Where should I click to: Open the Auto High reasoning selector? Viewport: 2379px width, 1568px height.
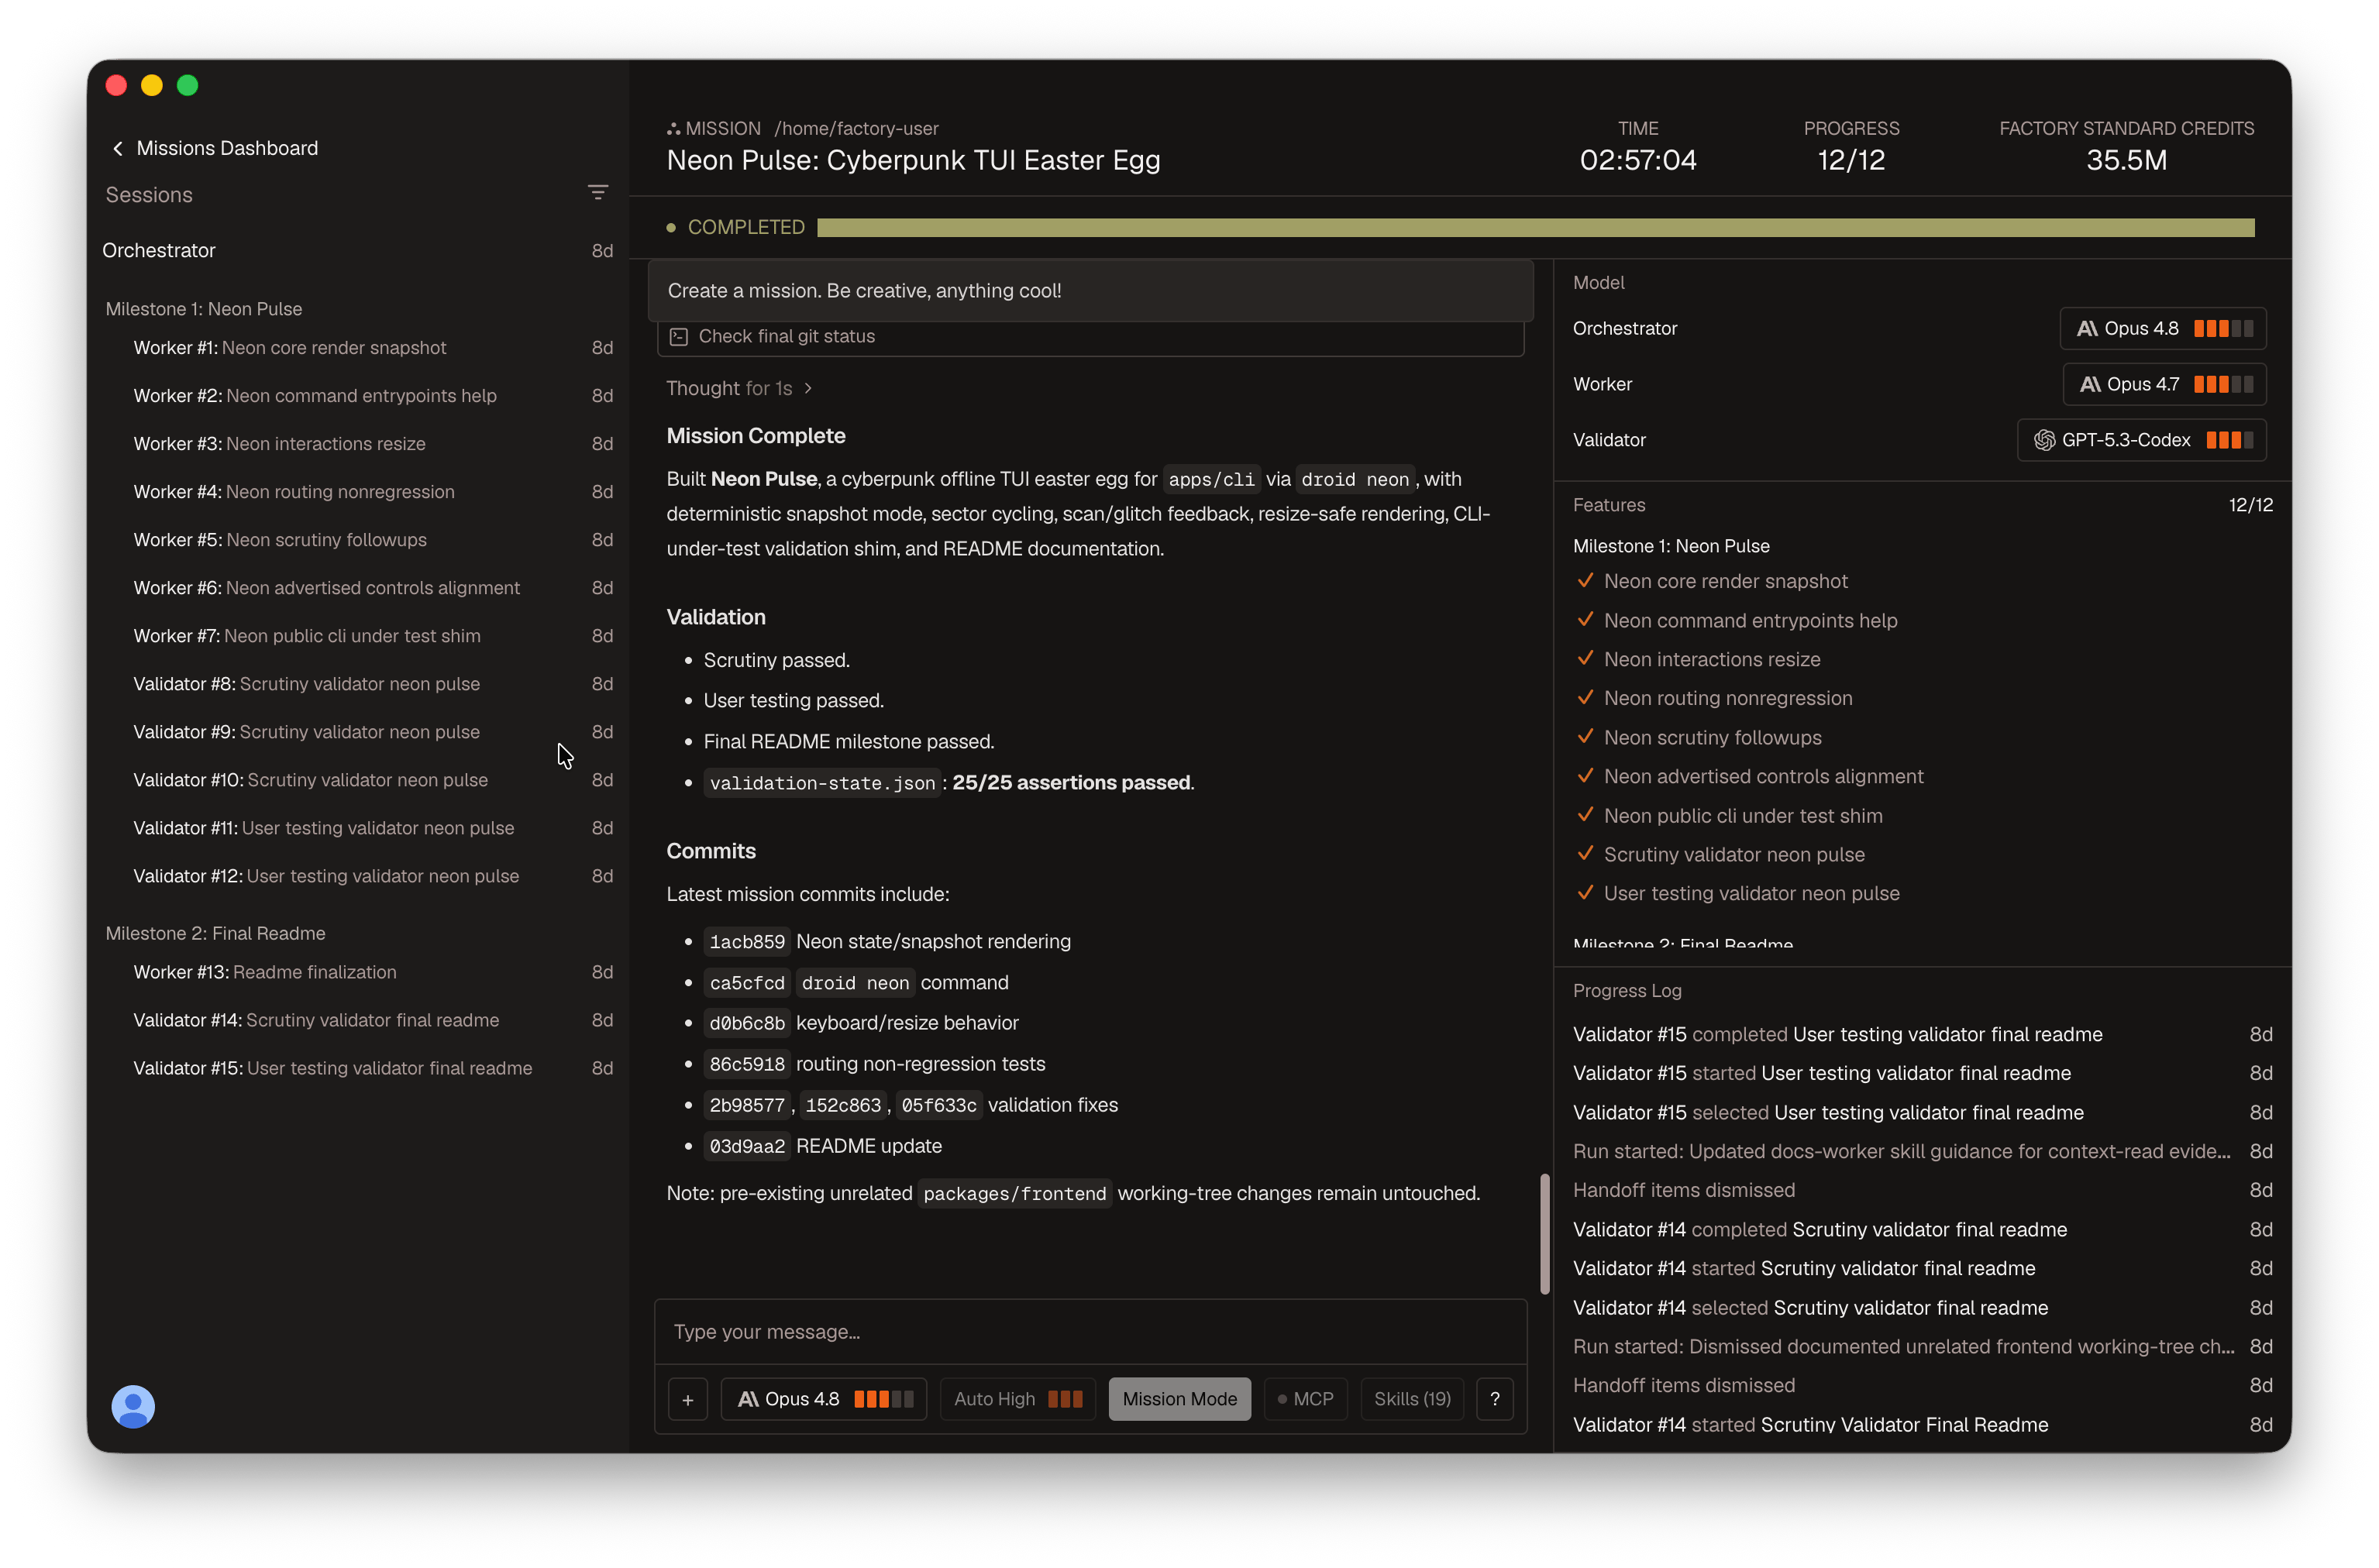point(1017,1399)
